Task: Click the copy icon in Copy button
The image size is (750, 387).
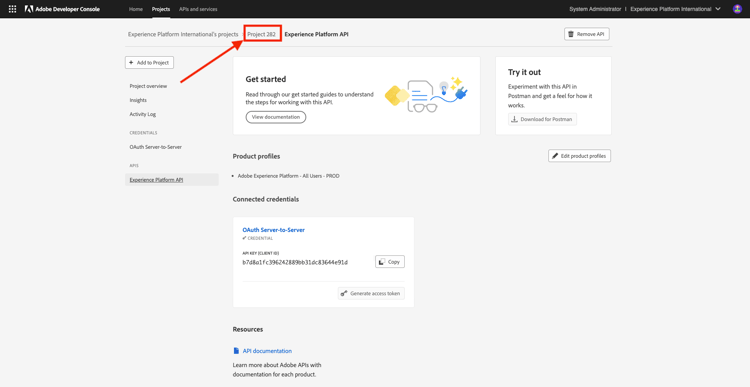Action: (x=382, y=262)
